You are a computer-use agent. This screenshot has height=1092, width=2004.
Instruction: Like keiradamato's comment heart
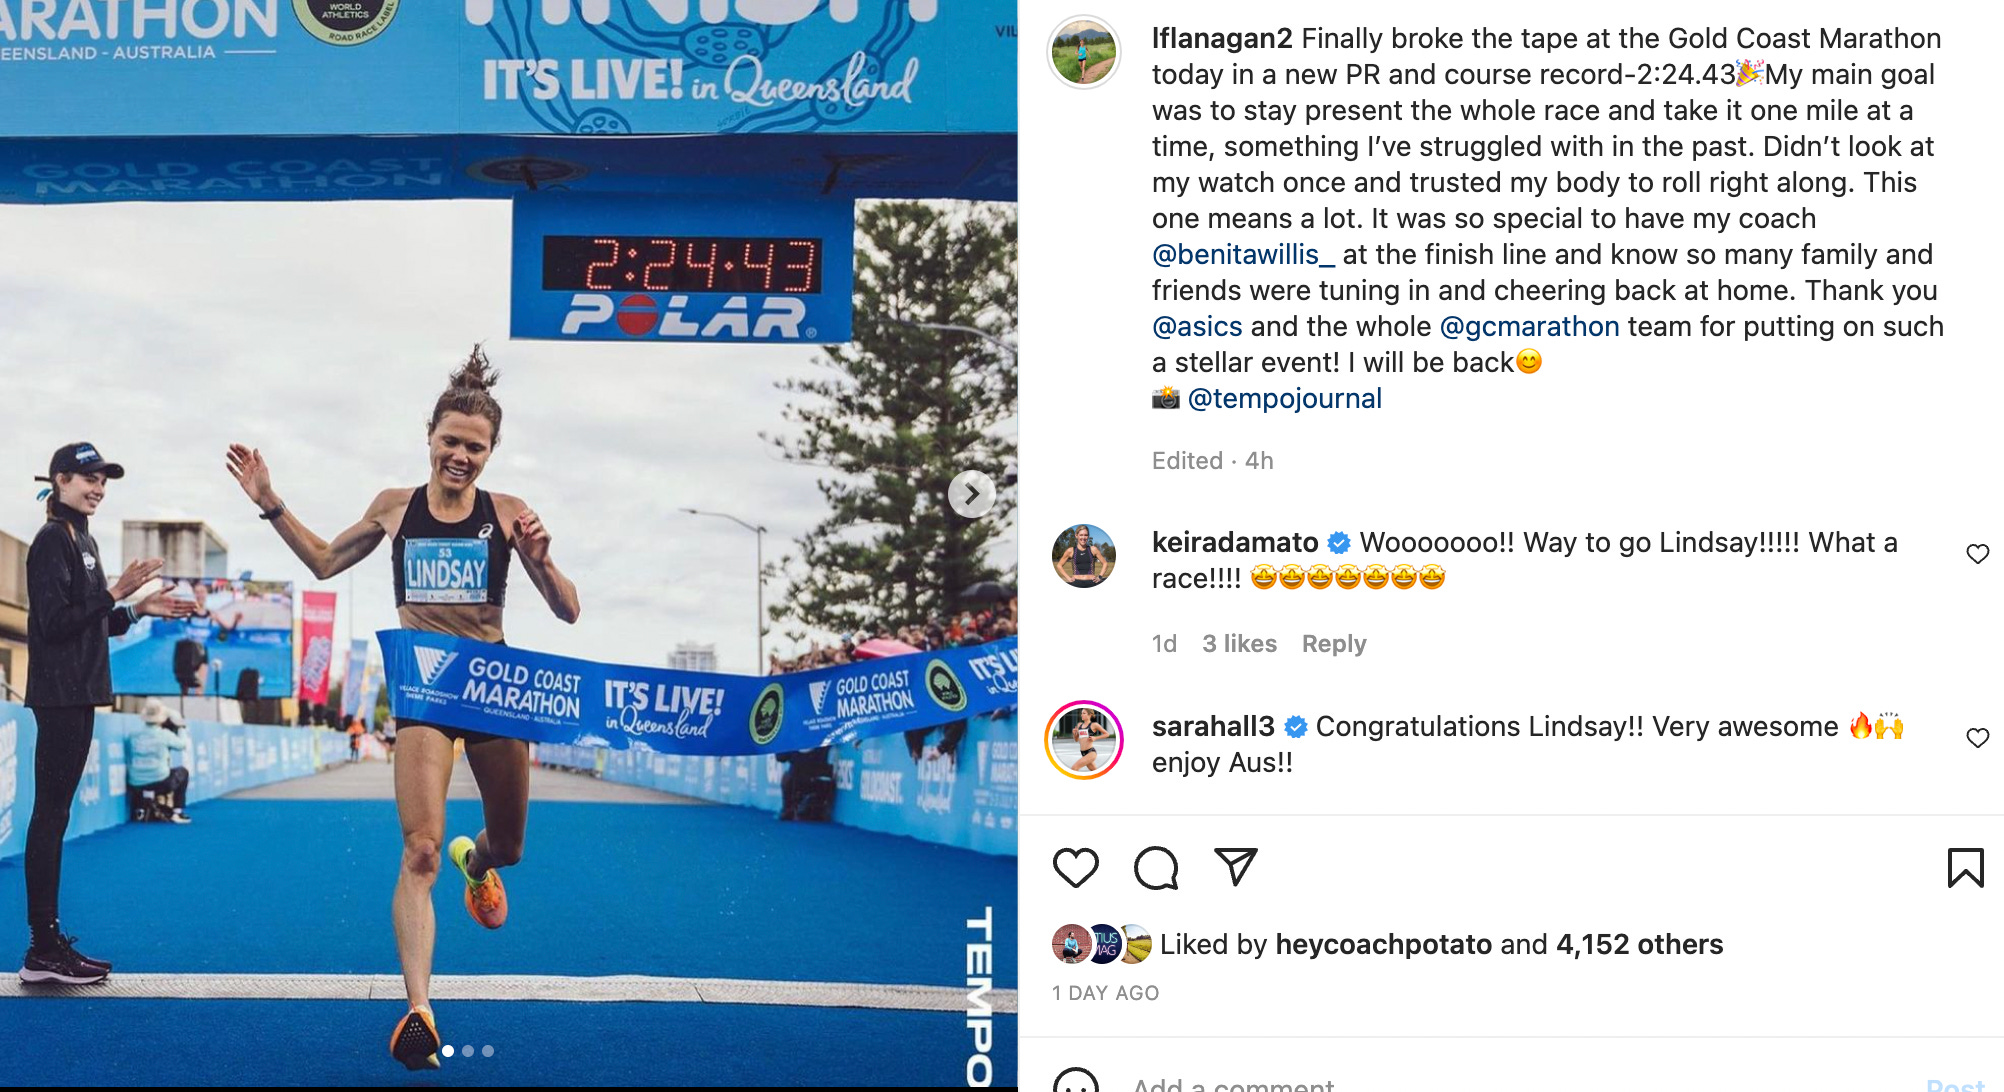(x=1978, y=554)
